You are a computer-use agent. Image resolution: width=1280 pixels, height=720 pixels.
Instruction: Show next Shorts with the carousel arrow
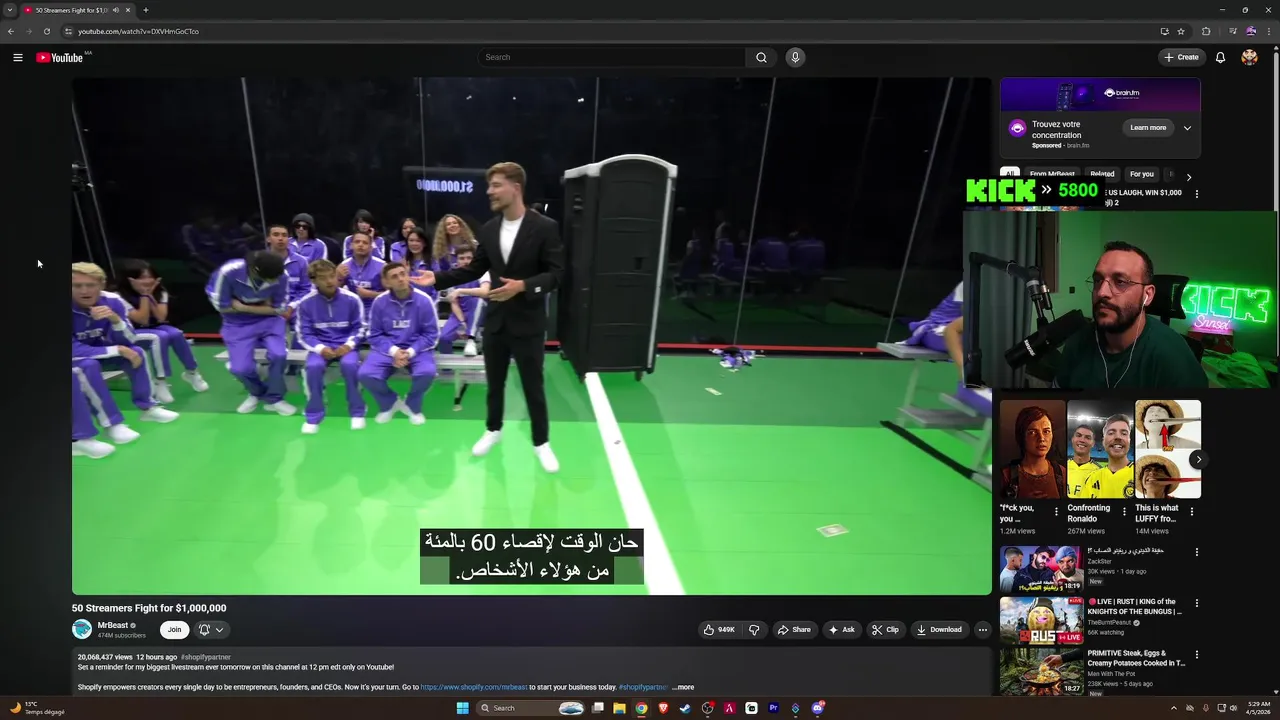pyautogui.click(x=1198, y=460)
